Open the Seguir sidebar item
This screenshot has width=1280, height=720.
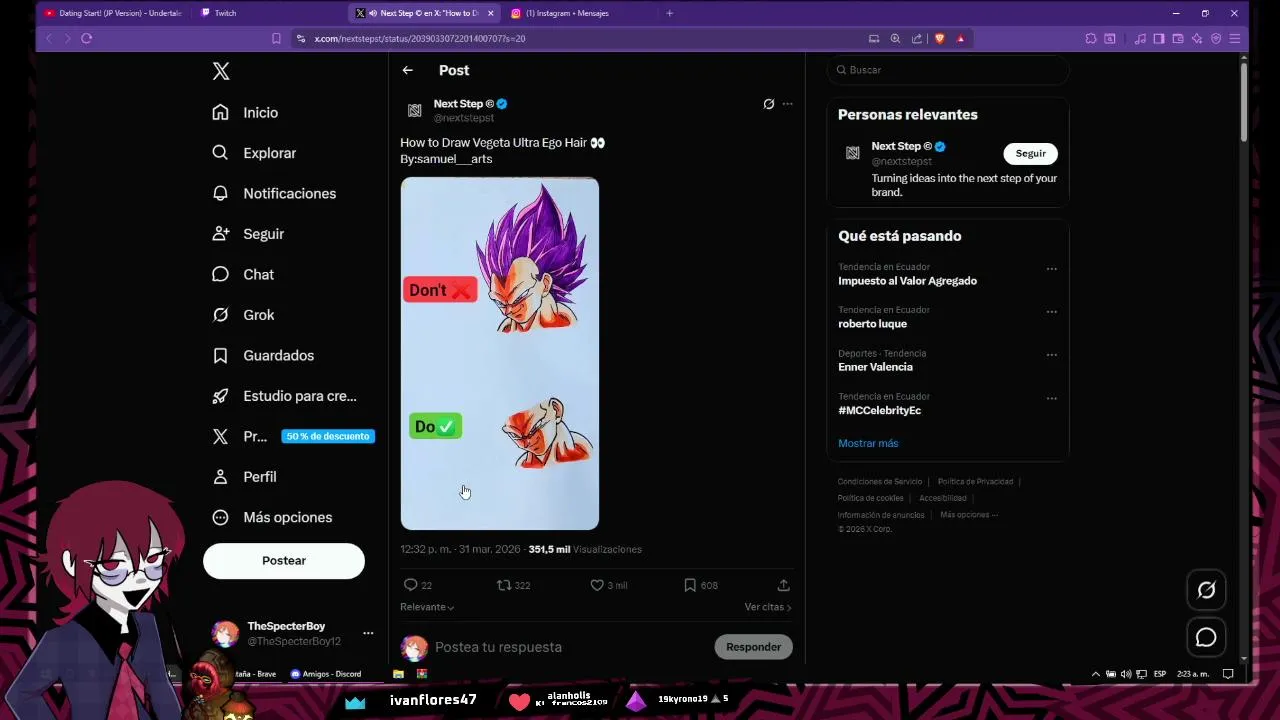tap(248, 234)
